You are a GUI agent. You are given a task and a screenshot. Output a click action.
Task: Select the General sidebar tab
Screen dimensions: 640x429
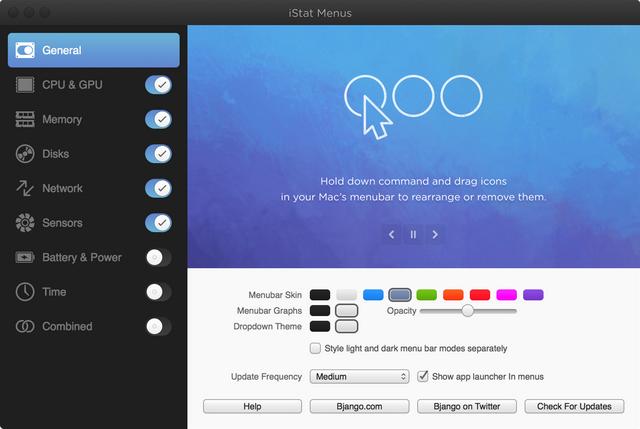94,50
